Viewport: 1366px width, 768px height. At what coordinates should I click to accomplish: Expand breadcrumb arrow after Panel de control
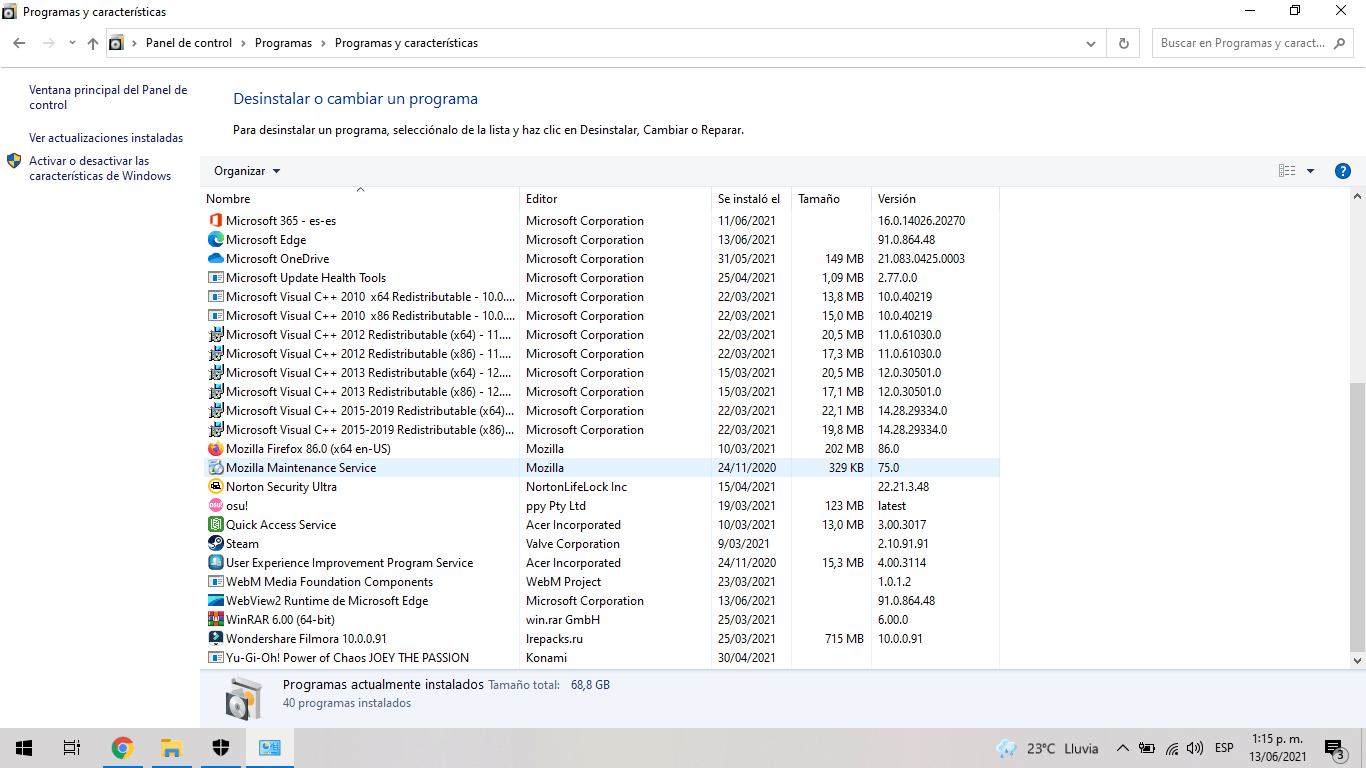click(243, 43)
